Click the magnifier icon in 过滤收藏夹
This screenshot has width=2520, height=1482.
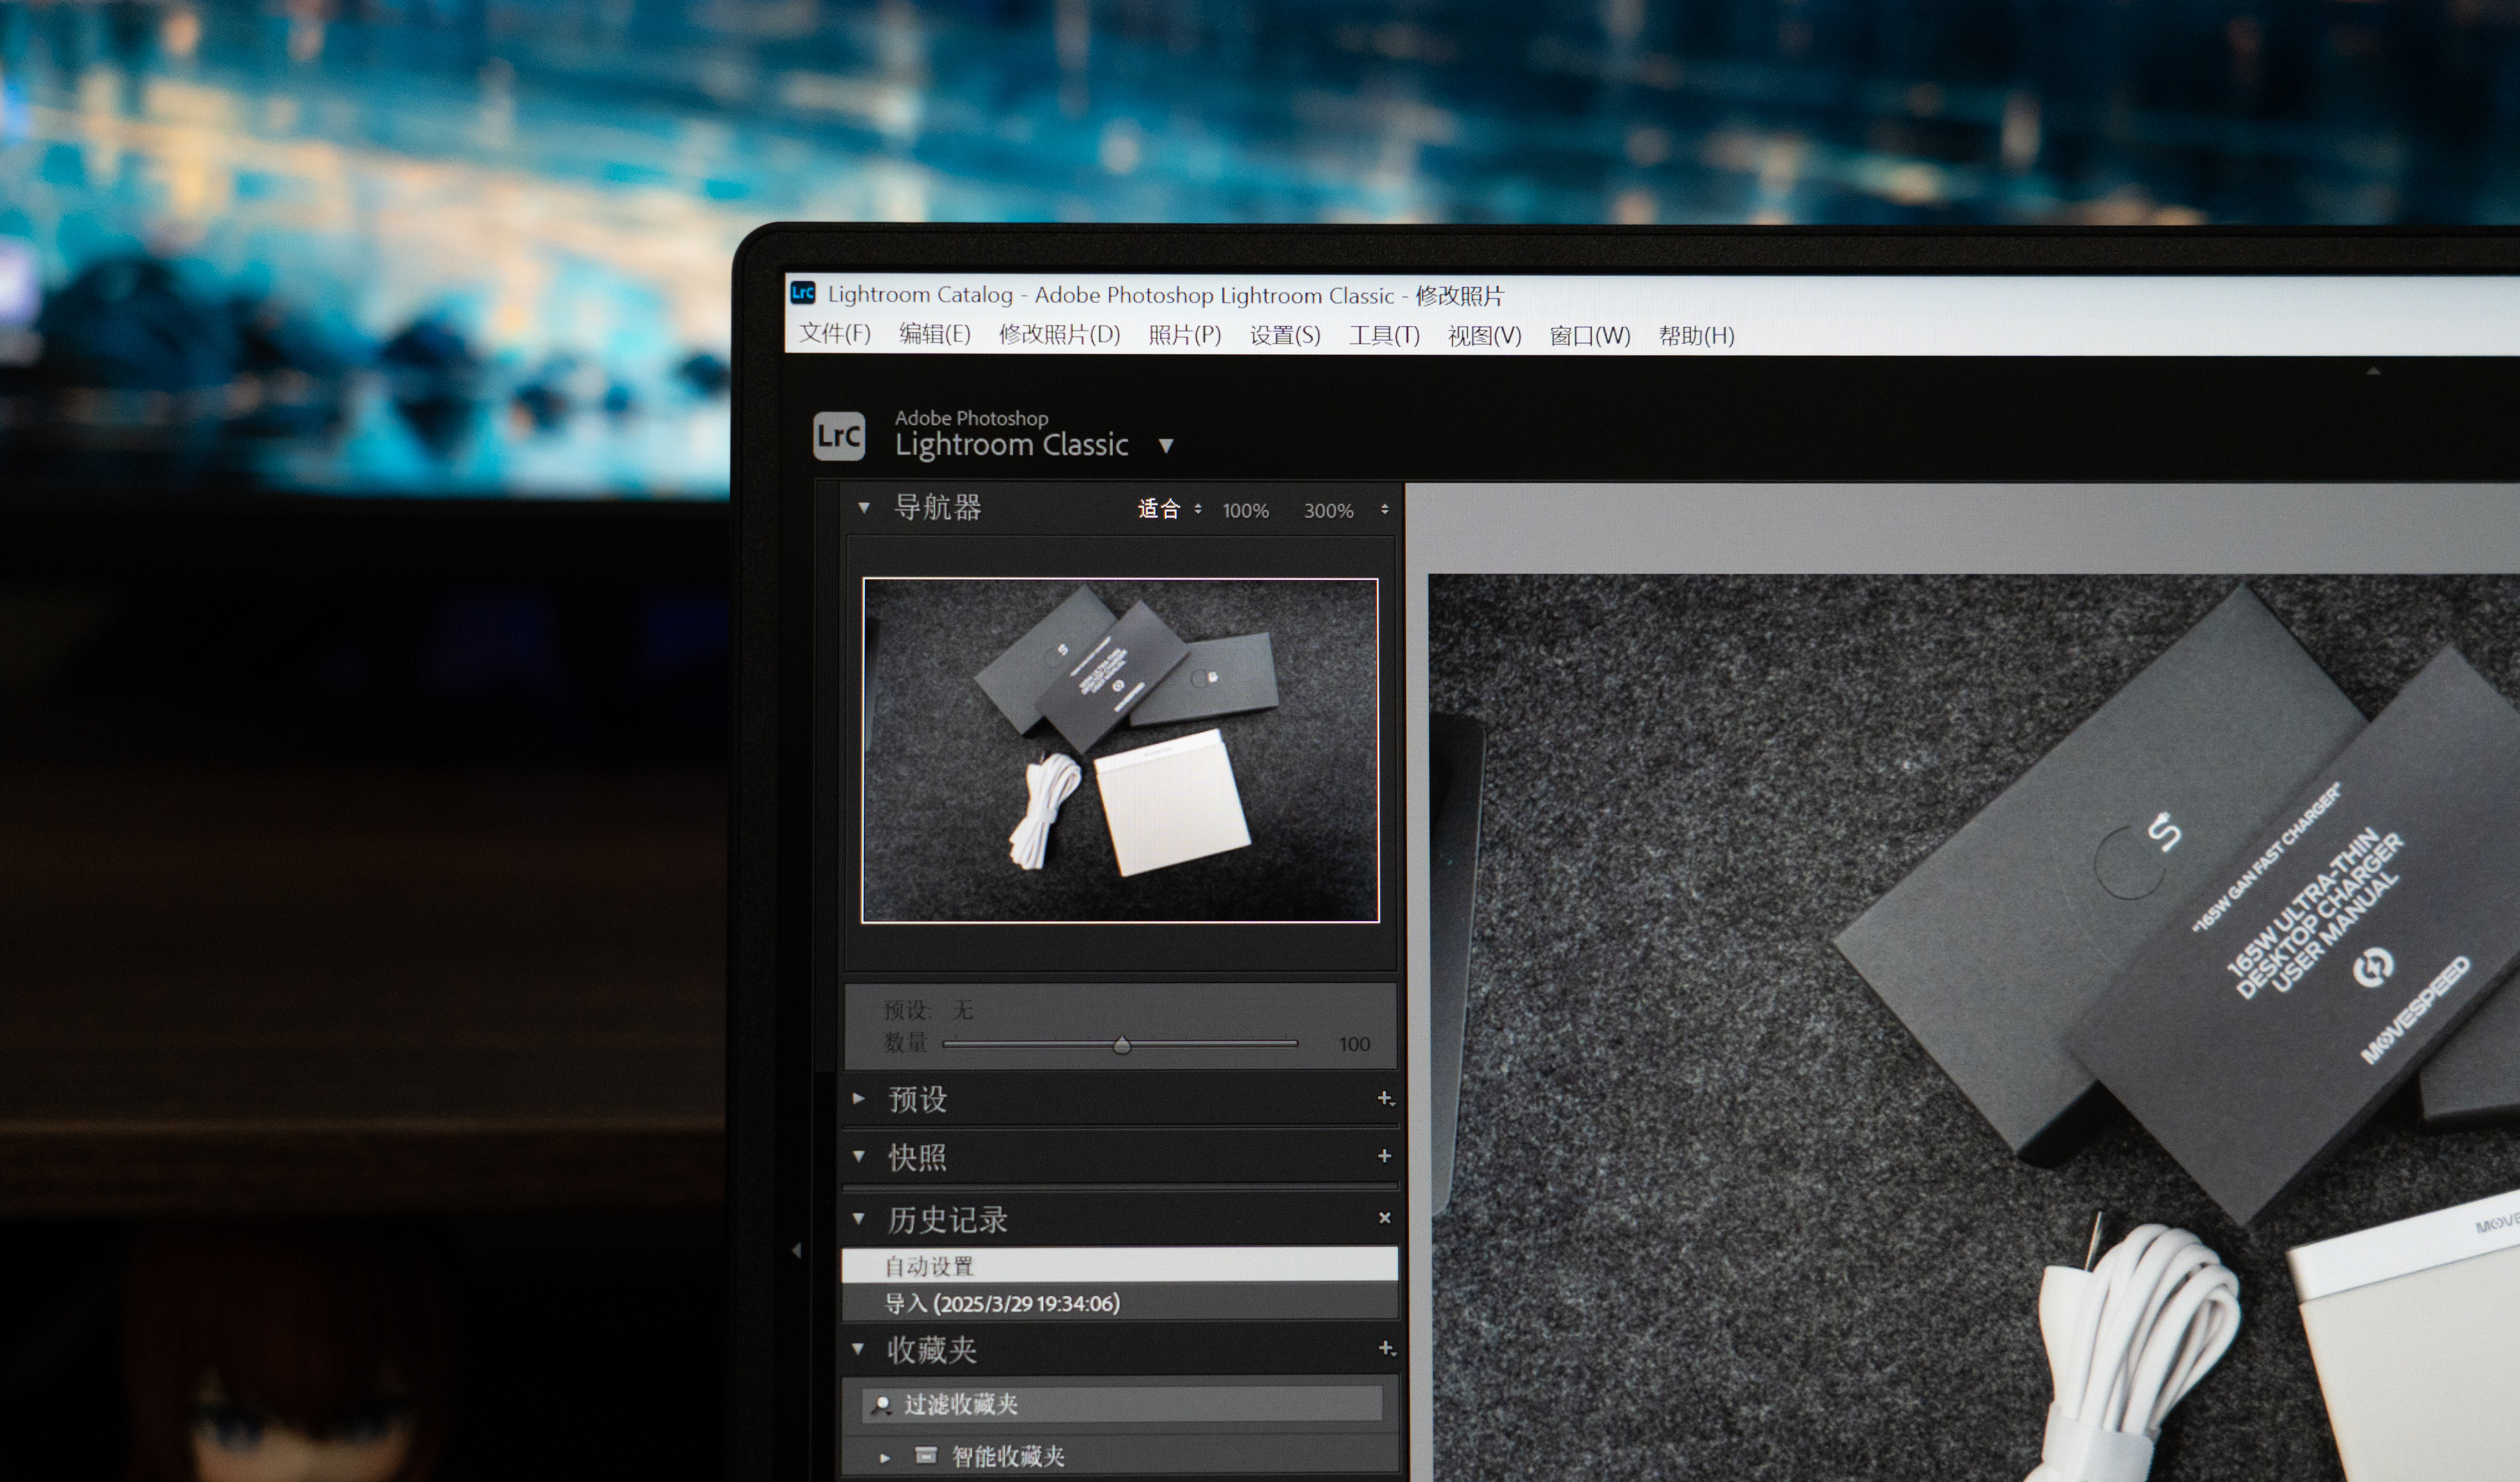(x=881, y=1405)
